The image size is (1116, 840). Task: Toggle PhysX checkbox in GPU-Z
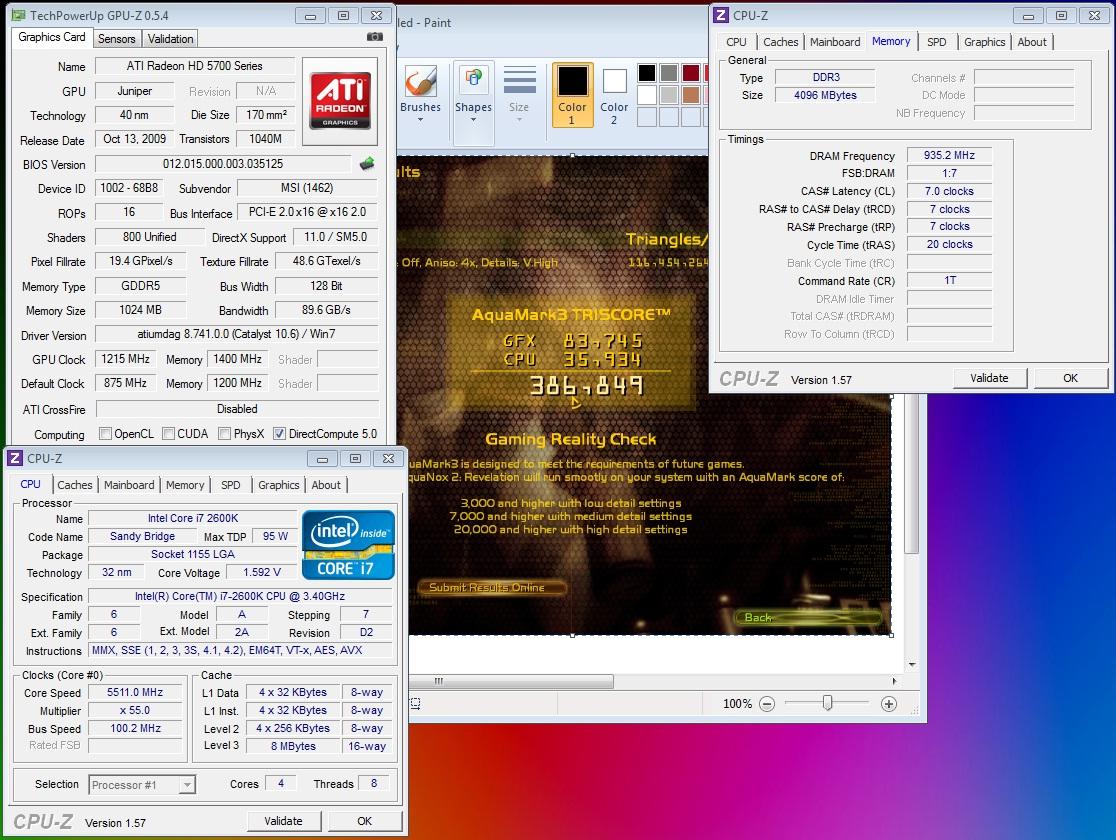tap(224, 434)
